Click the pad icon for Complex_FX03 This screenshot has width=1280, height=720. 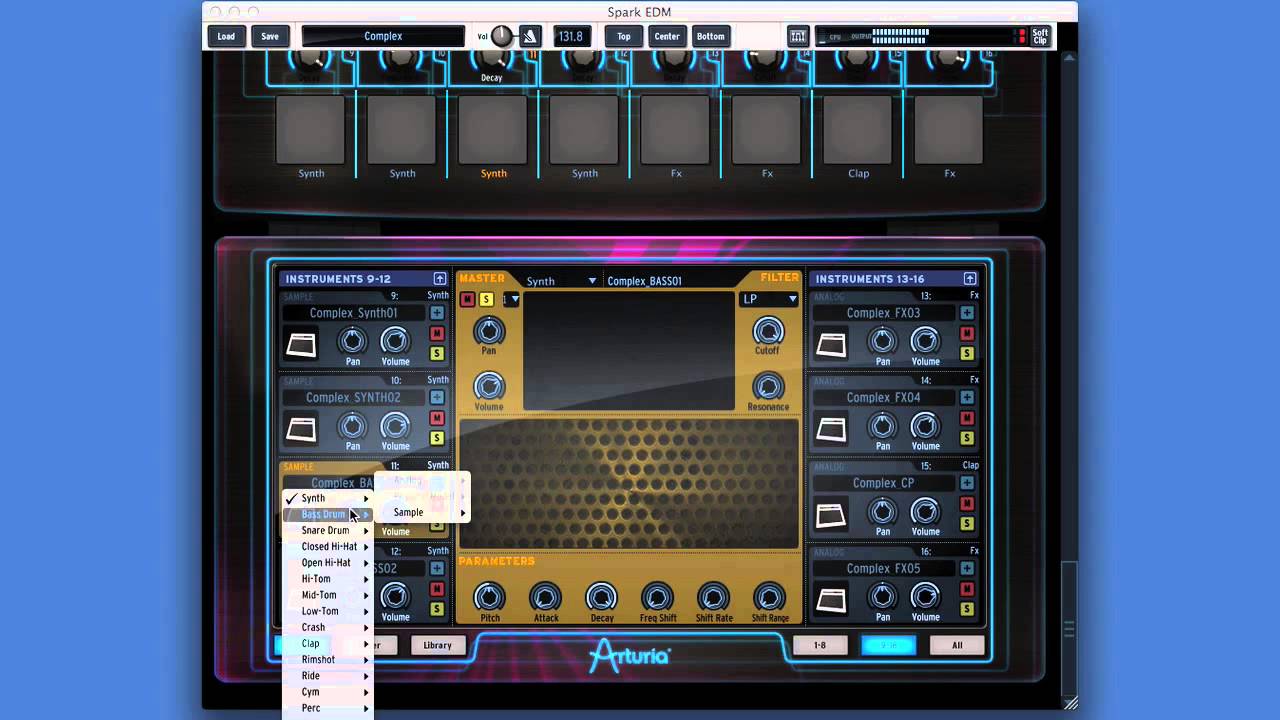coord(831,345)
